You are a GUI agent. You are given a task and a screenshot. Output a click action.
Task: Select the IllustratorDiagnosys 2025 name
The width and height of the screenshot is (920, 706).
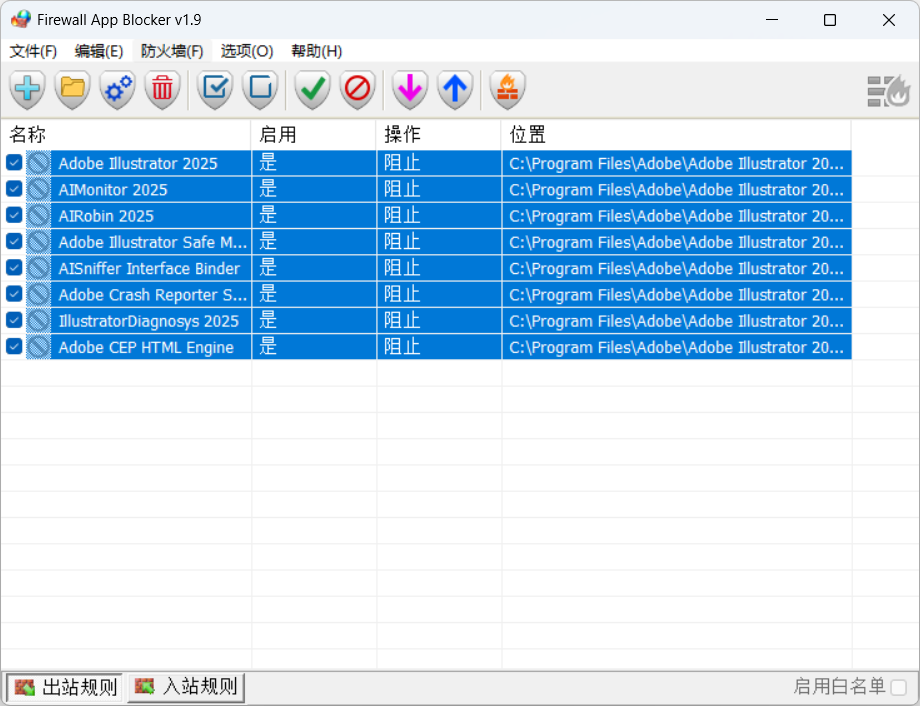click(x=148, y=321)
